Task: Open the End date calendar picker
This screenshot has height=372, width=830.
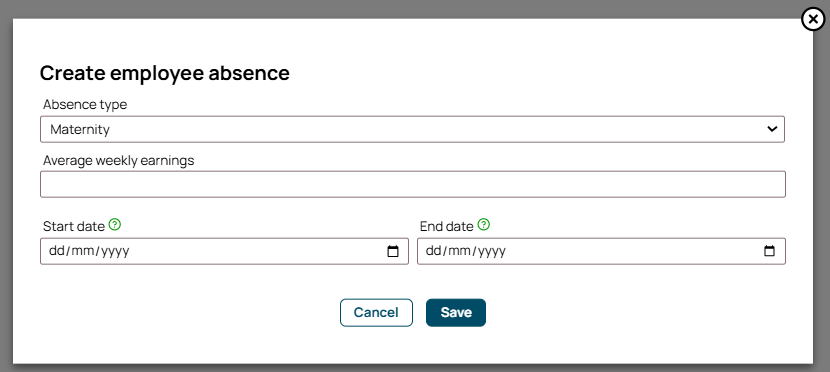Action: (770, 251)
